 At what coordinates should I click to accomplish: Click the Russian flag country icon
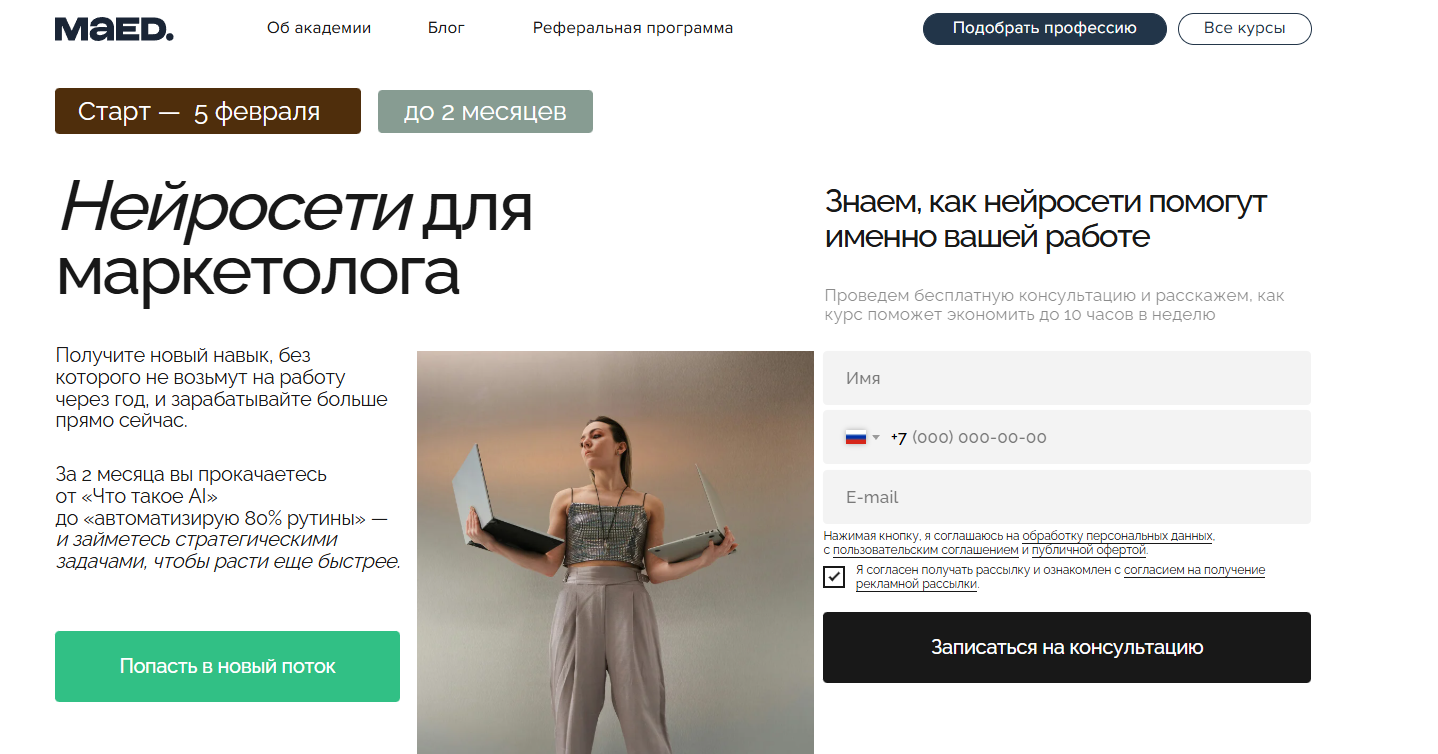click(855, 437)
